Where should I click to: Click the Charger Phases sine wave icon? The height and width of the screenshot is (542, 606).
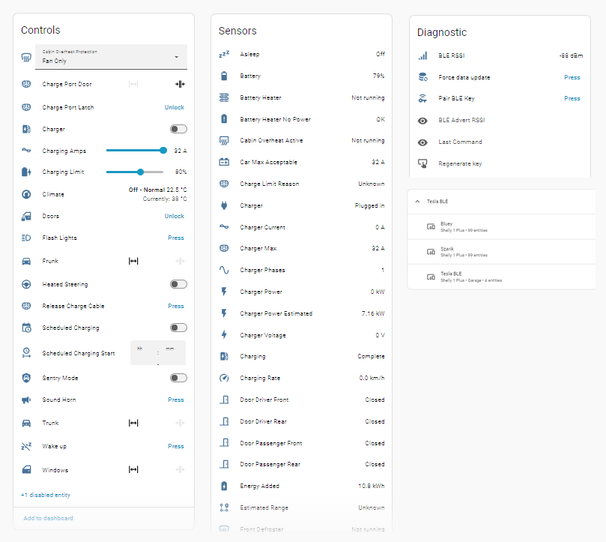(x=224, y=270)
